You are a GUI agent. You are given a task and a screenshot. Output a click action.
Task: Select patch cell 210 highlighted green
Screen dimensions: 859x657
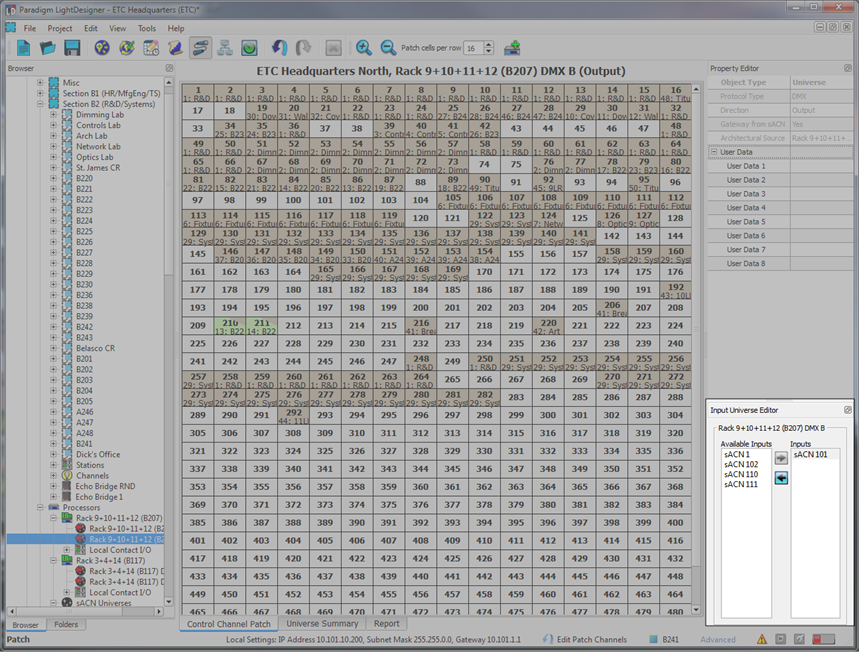tap(230, 326)
